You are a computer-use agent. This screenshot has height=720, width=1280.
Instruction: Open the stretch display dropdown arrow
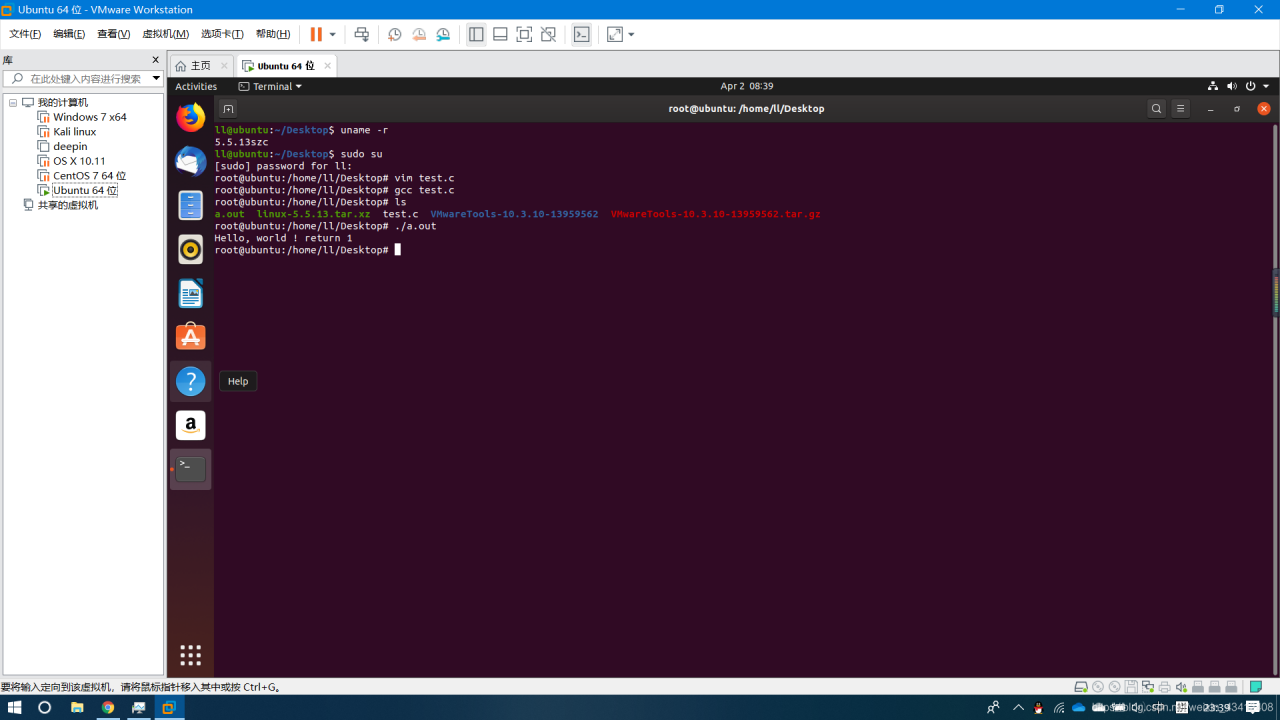(x=631, y=34)
